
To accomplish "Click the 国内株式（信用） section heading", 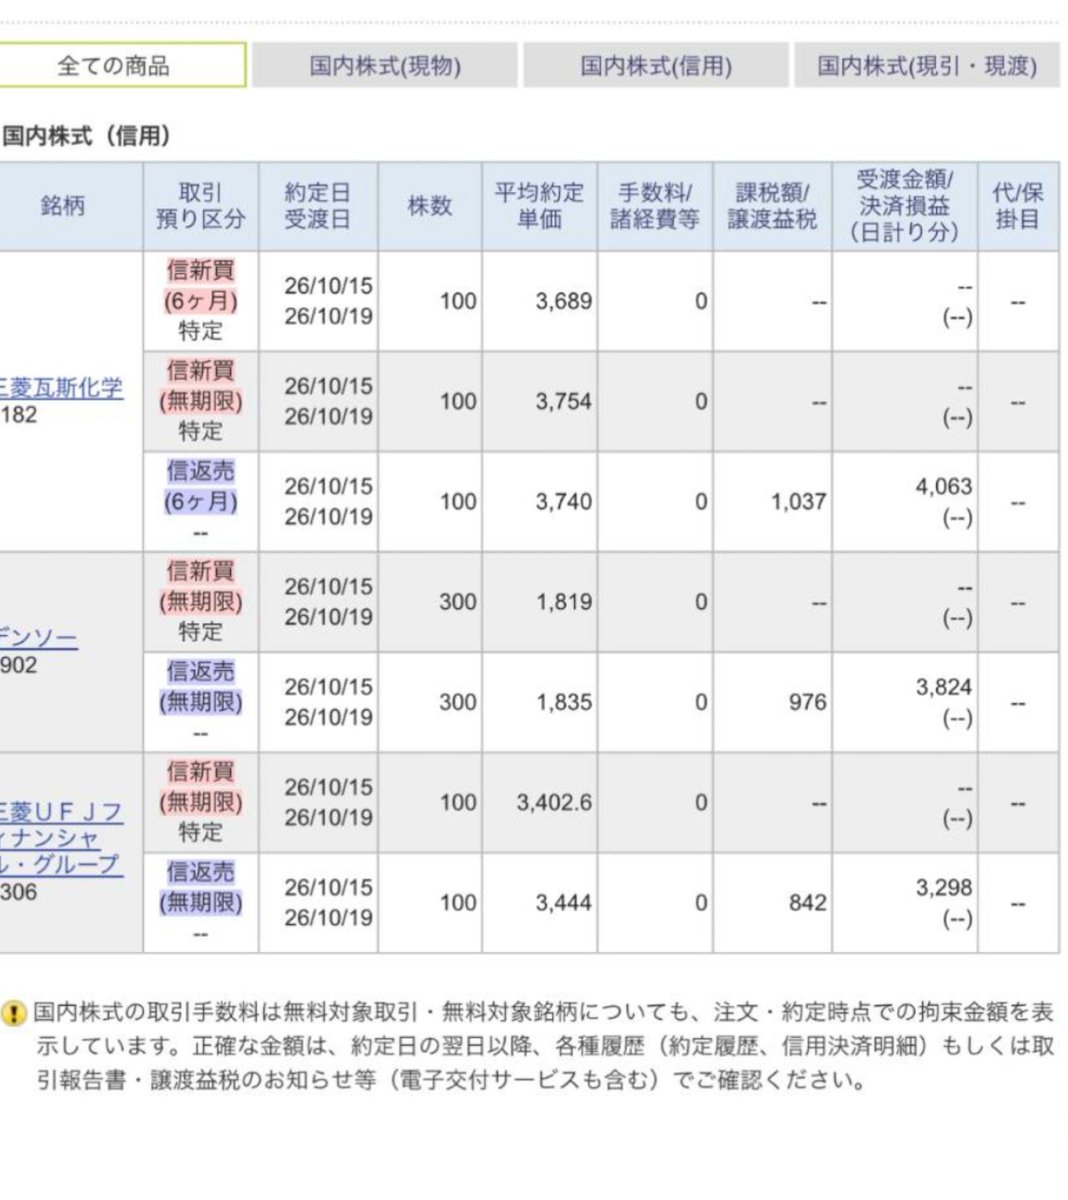I will pyautogui.click(x=86, y=136).
